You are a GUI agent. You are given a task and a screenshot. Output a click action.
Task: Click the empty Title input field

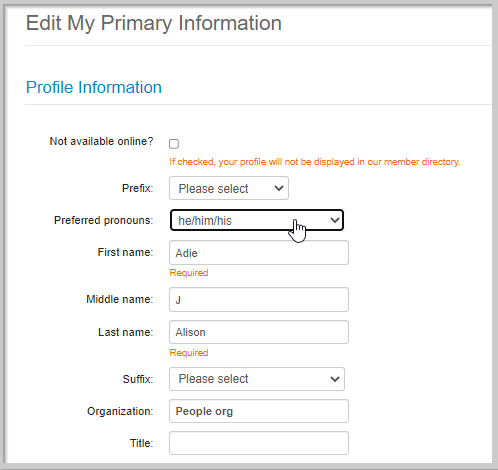[259, 443]
